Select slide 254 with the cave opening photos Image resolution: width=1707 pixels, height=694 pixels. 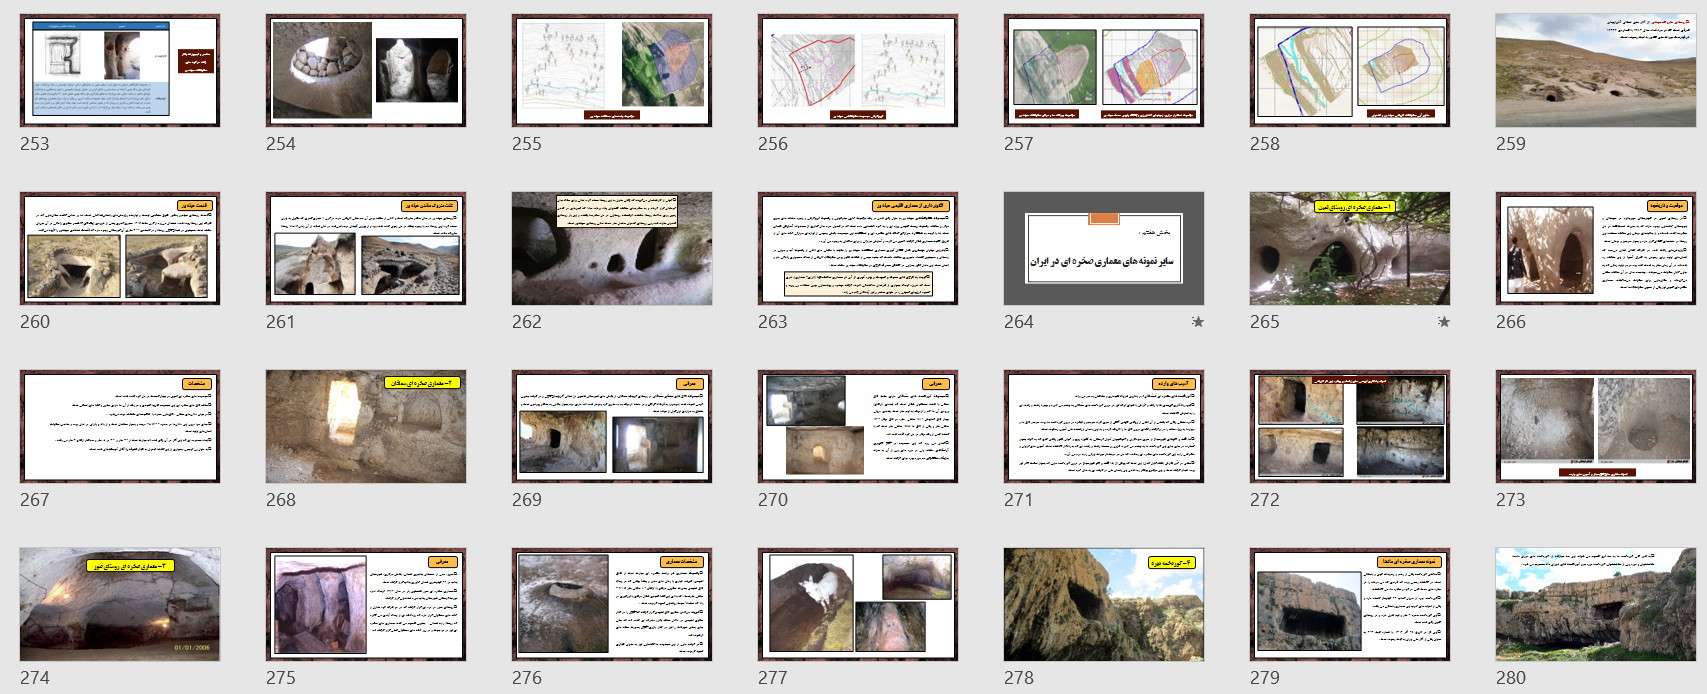tap(366, 71)
